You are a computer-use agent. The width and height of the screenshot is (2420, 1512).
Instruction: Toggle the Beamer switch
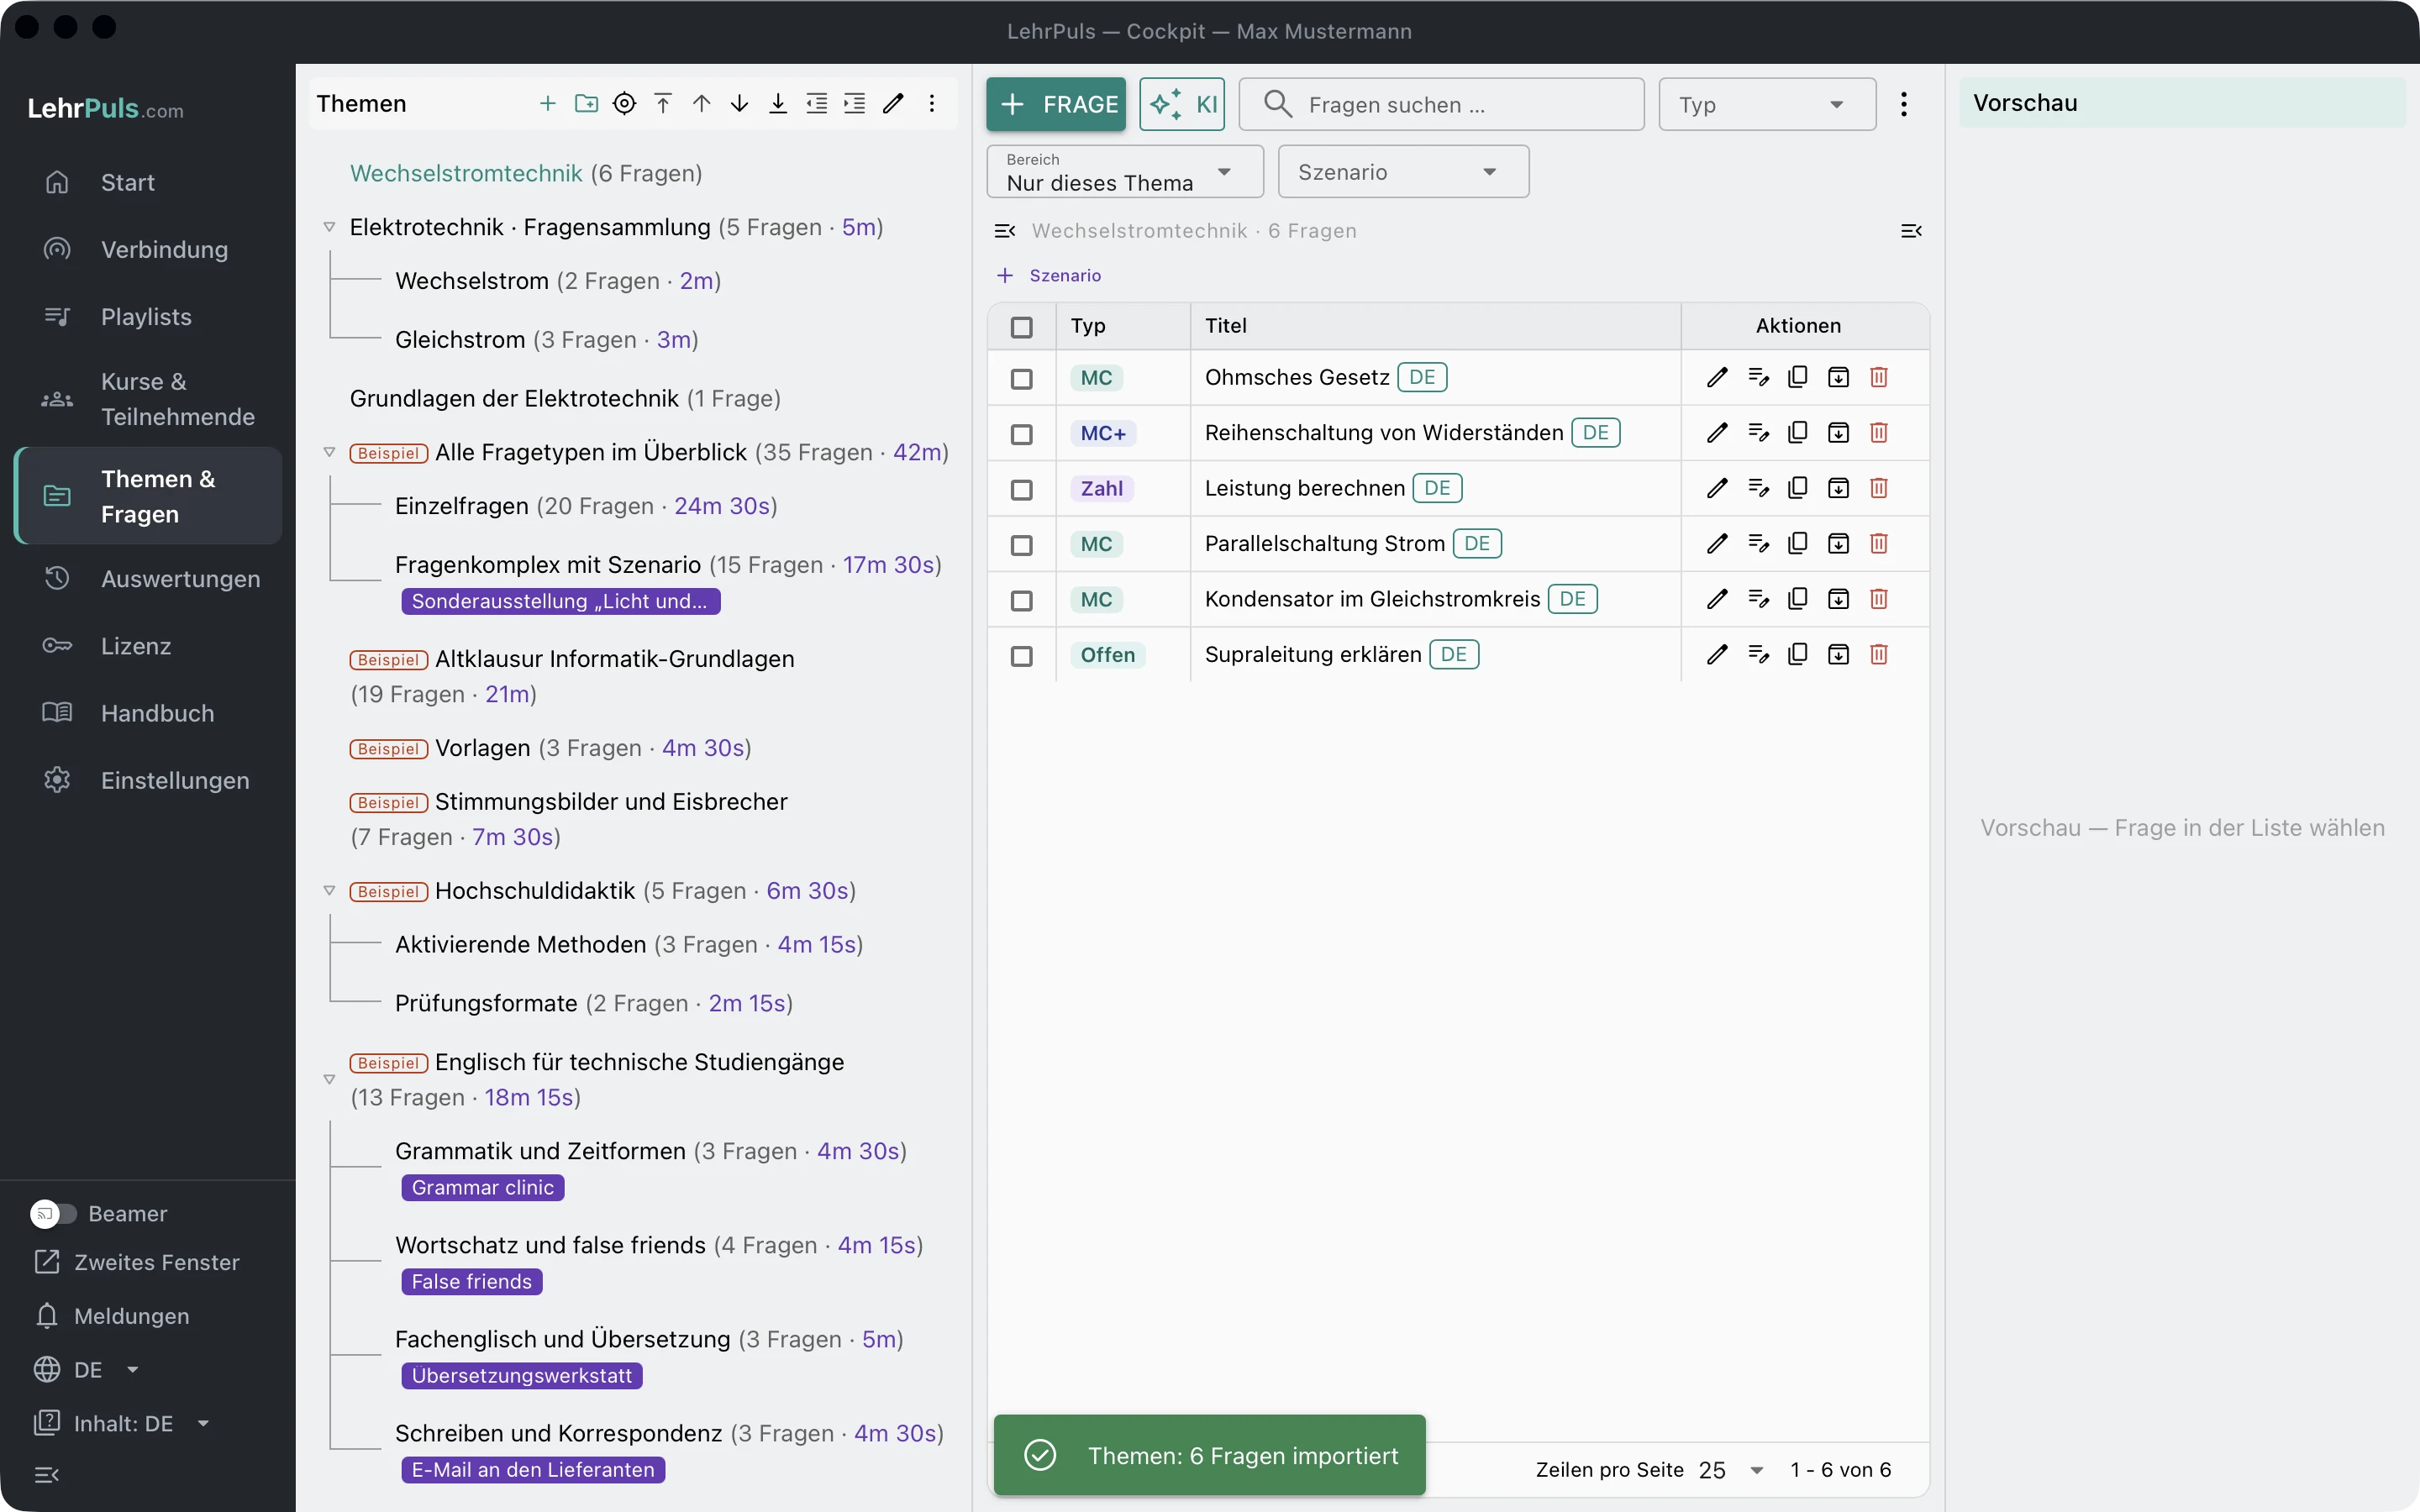(x=53, y=1213)
